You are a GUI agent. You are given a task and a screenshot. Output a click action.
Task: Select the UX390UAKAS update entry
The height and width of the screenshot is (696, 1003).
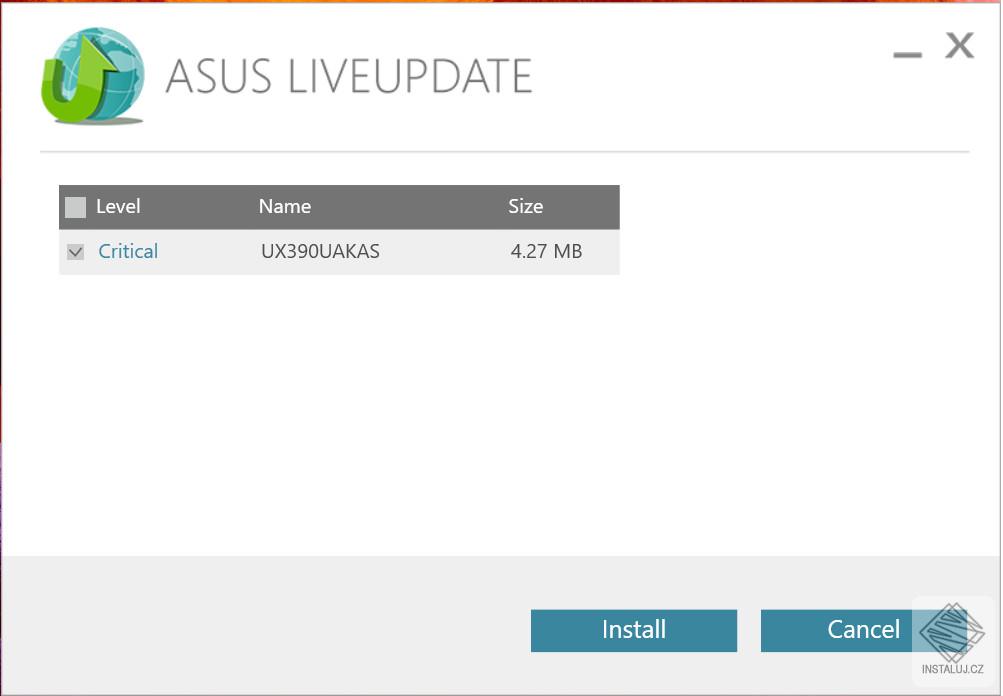click(x=320, y=252)
